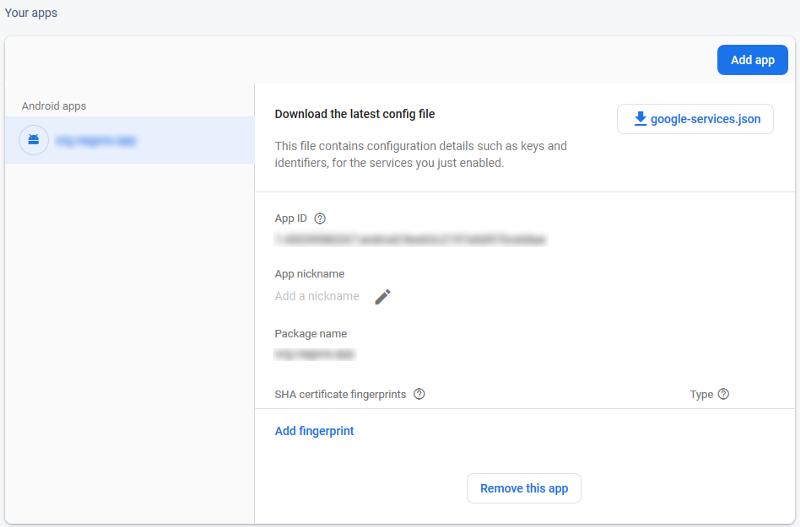
Task: Open the help icon next to Type
Action: (x=723, y=394)
